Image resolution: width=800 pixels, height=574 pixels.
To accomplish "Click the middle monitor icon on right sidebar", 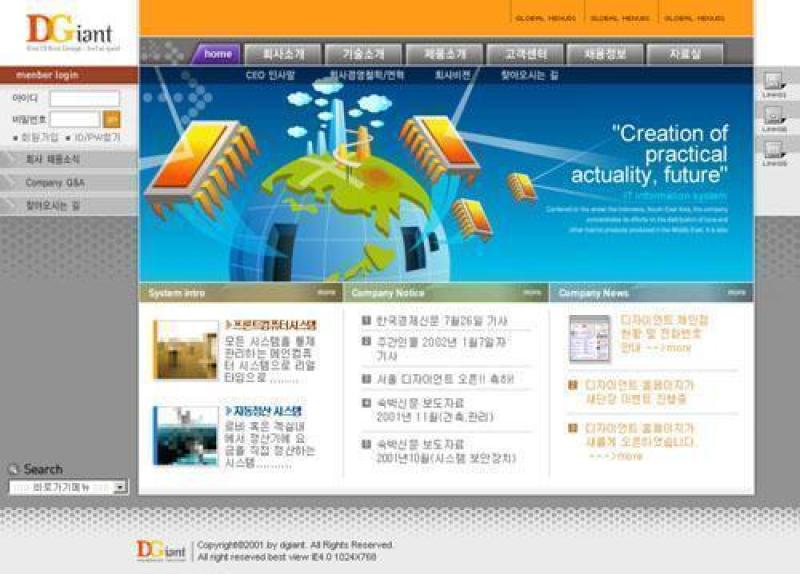I will coord(773,116).
